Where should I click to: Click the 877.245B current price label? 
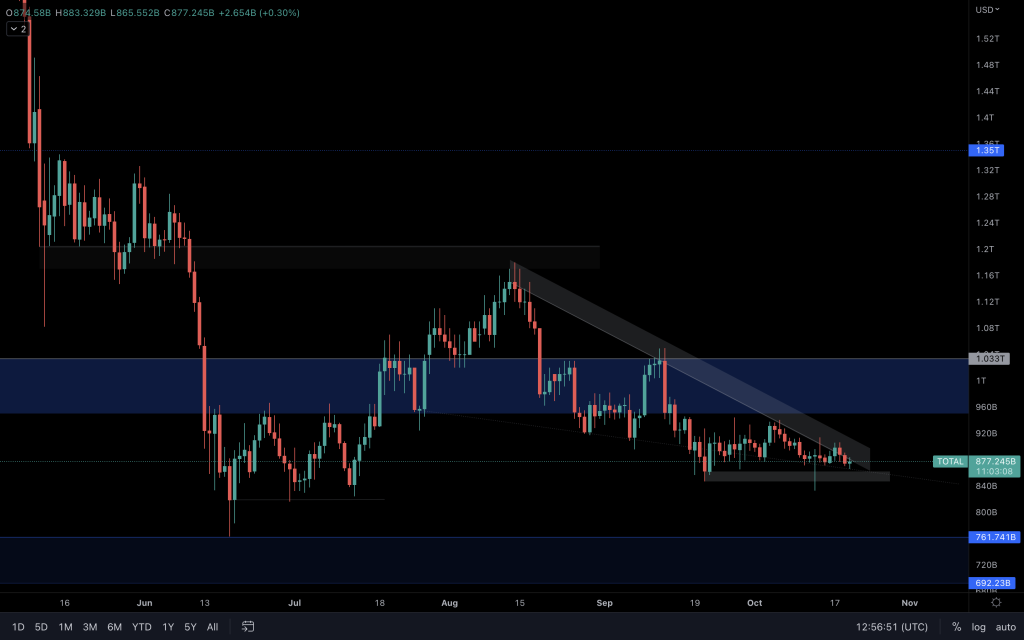tap(994, 461)
